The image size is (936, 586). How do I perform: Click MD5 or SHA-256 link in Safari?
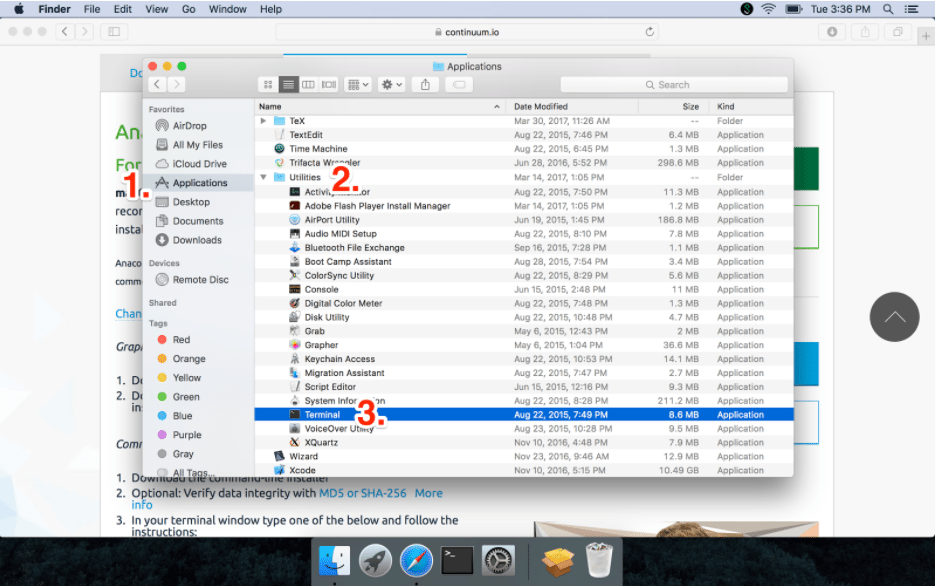pos(363,494)
